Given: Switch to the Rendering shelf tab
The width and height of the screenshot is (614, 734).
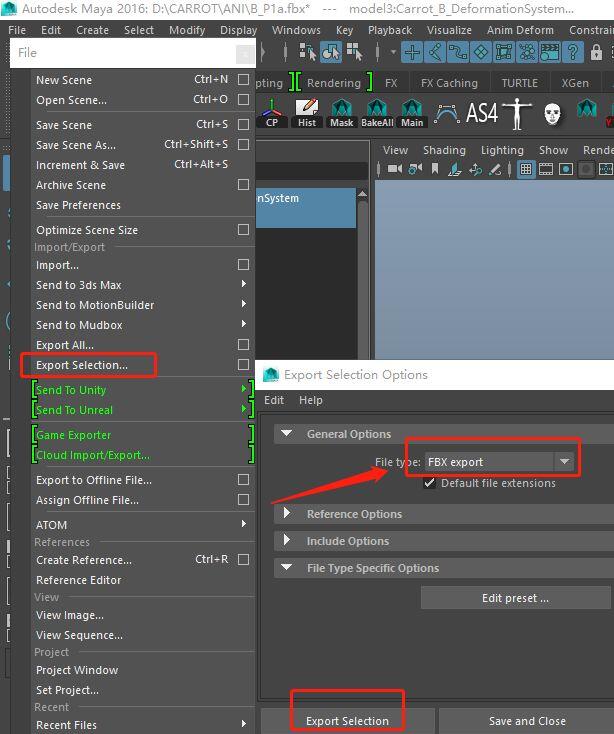Looking at the screenshot, I should coord(334,83).
